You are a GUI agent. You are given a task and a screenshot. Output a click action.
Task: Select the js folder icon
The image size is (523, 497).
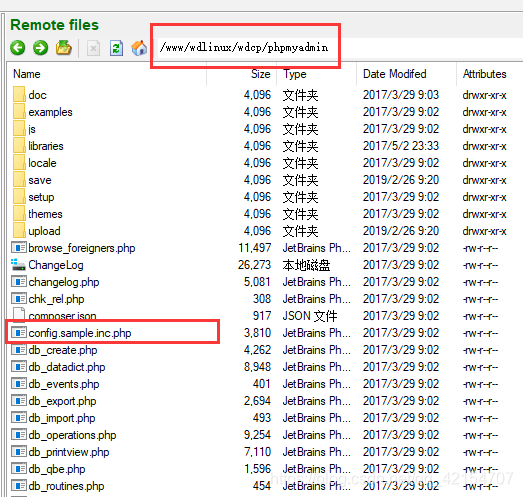click(x=19, y=128)
